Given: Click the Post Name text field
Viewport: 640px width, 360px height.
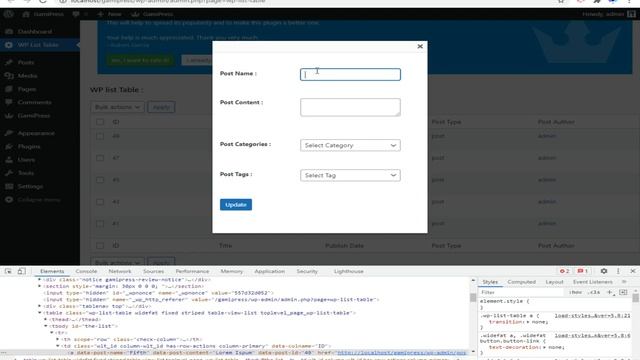Looking at the screenshot, I should (350, 74).
